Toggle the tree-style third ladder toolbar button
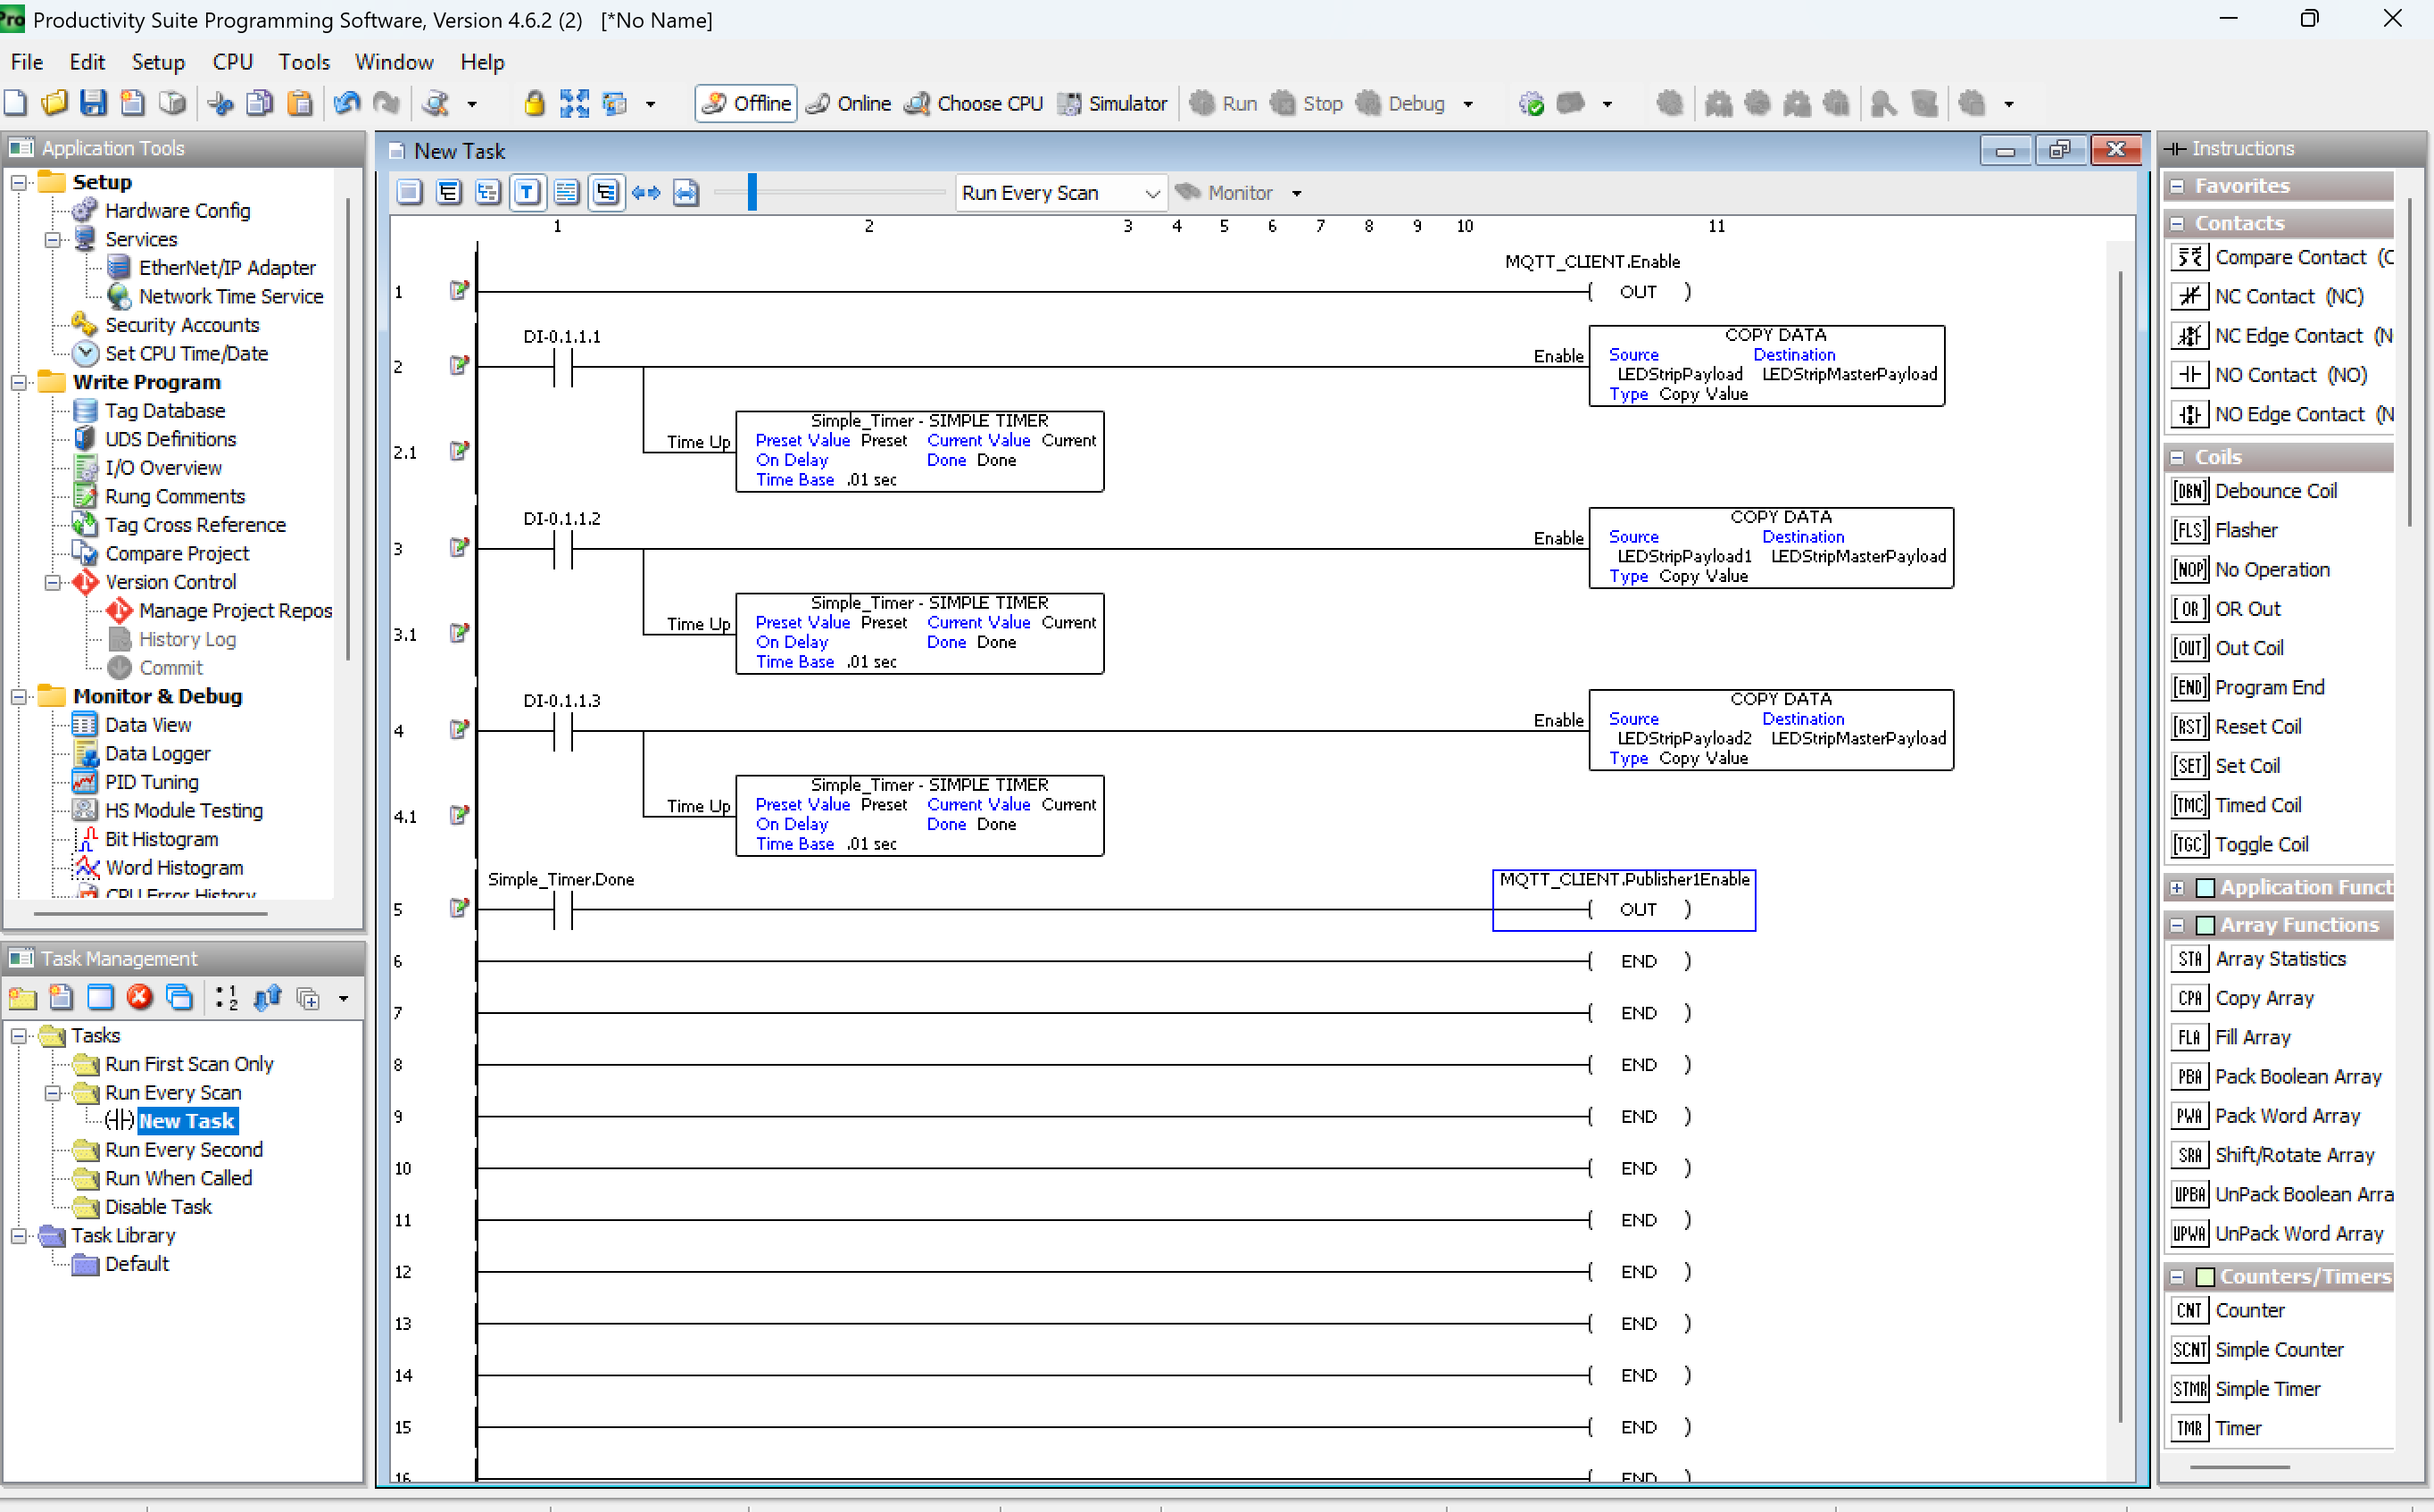Image resolution: width=2434 pixels, height=1512 pixels. click(x=488, y=192)
